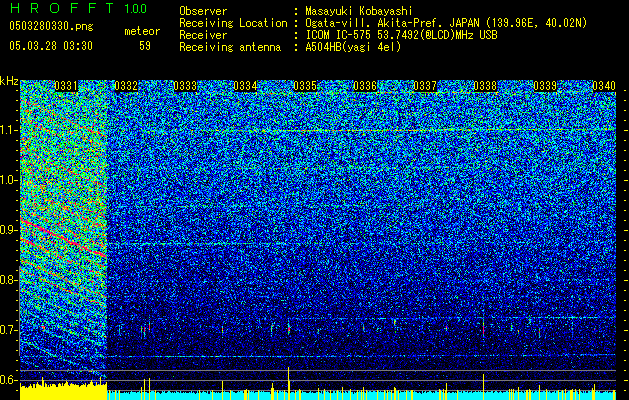Click the 0335 time marker
Screen dimensions: 629x400
click(x=305, y=86)
